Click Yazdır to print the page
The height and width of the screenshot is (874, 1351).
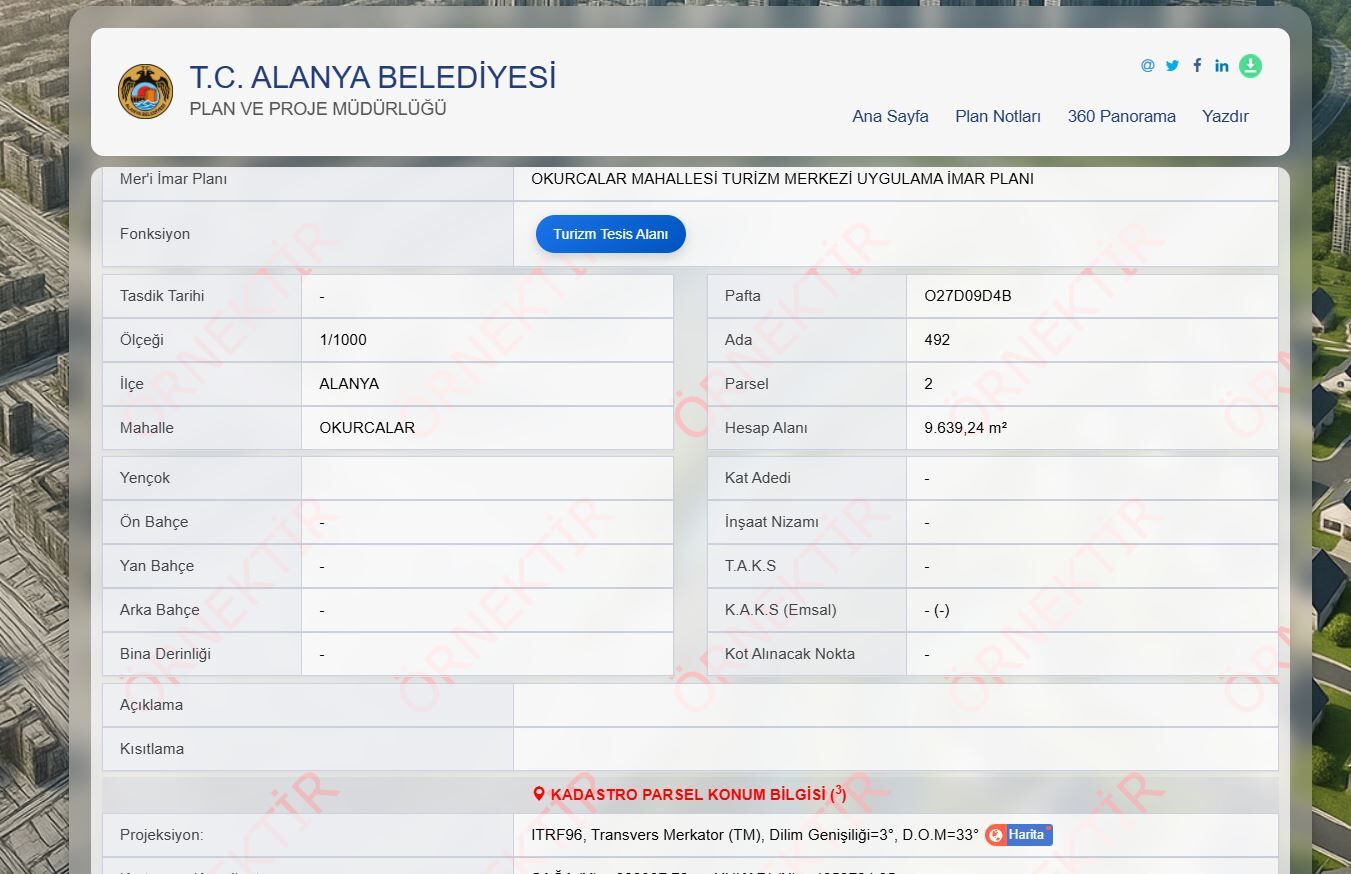(x=1225, y=116)
